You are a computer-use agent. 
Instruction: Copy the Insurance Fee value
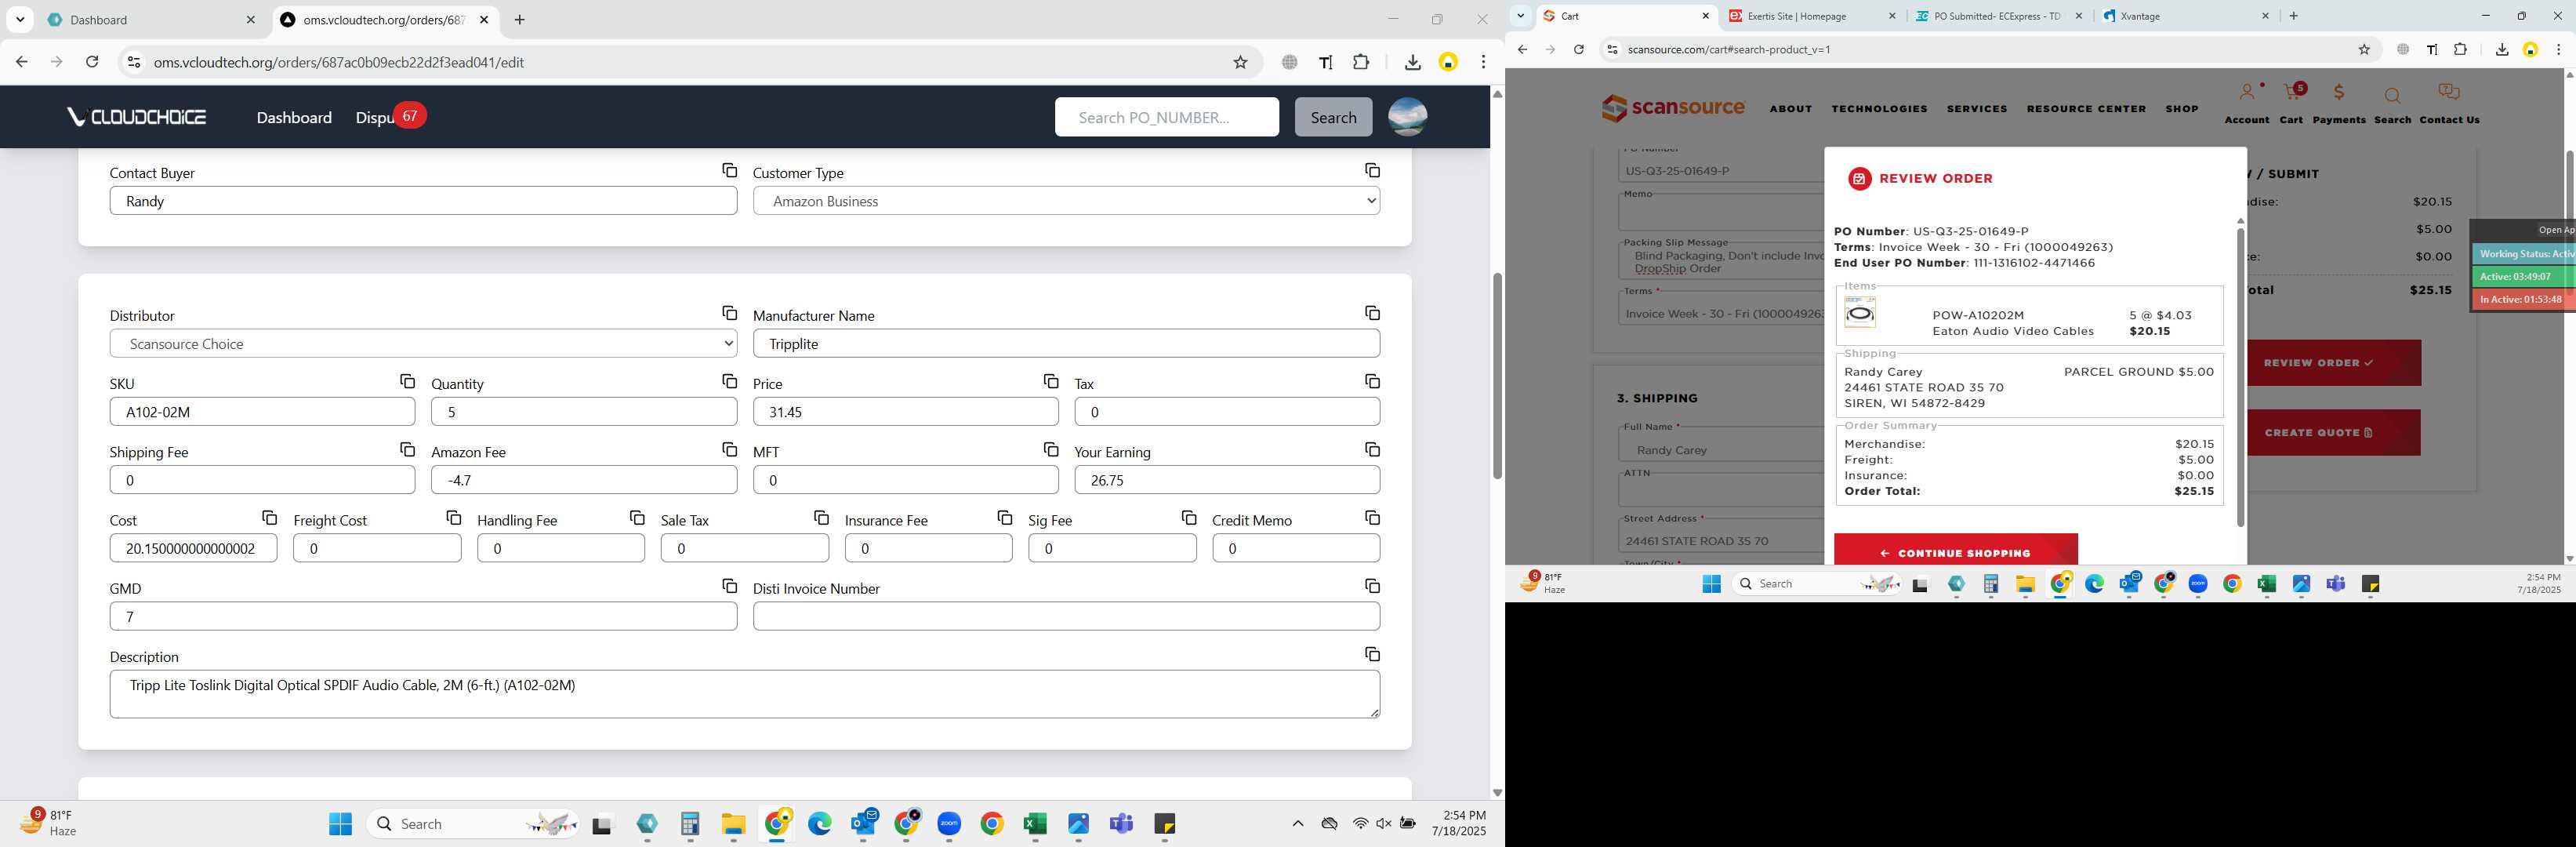click(1005, 518)
